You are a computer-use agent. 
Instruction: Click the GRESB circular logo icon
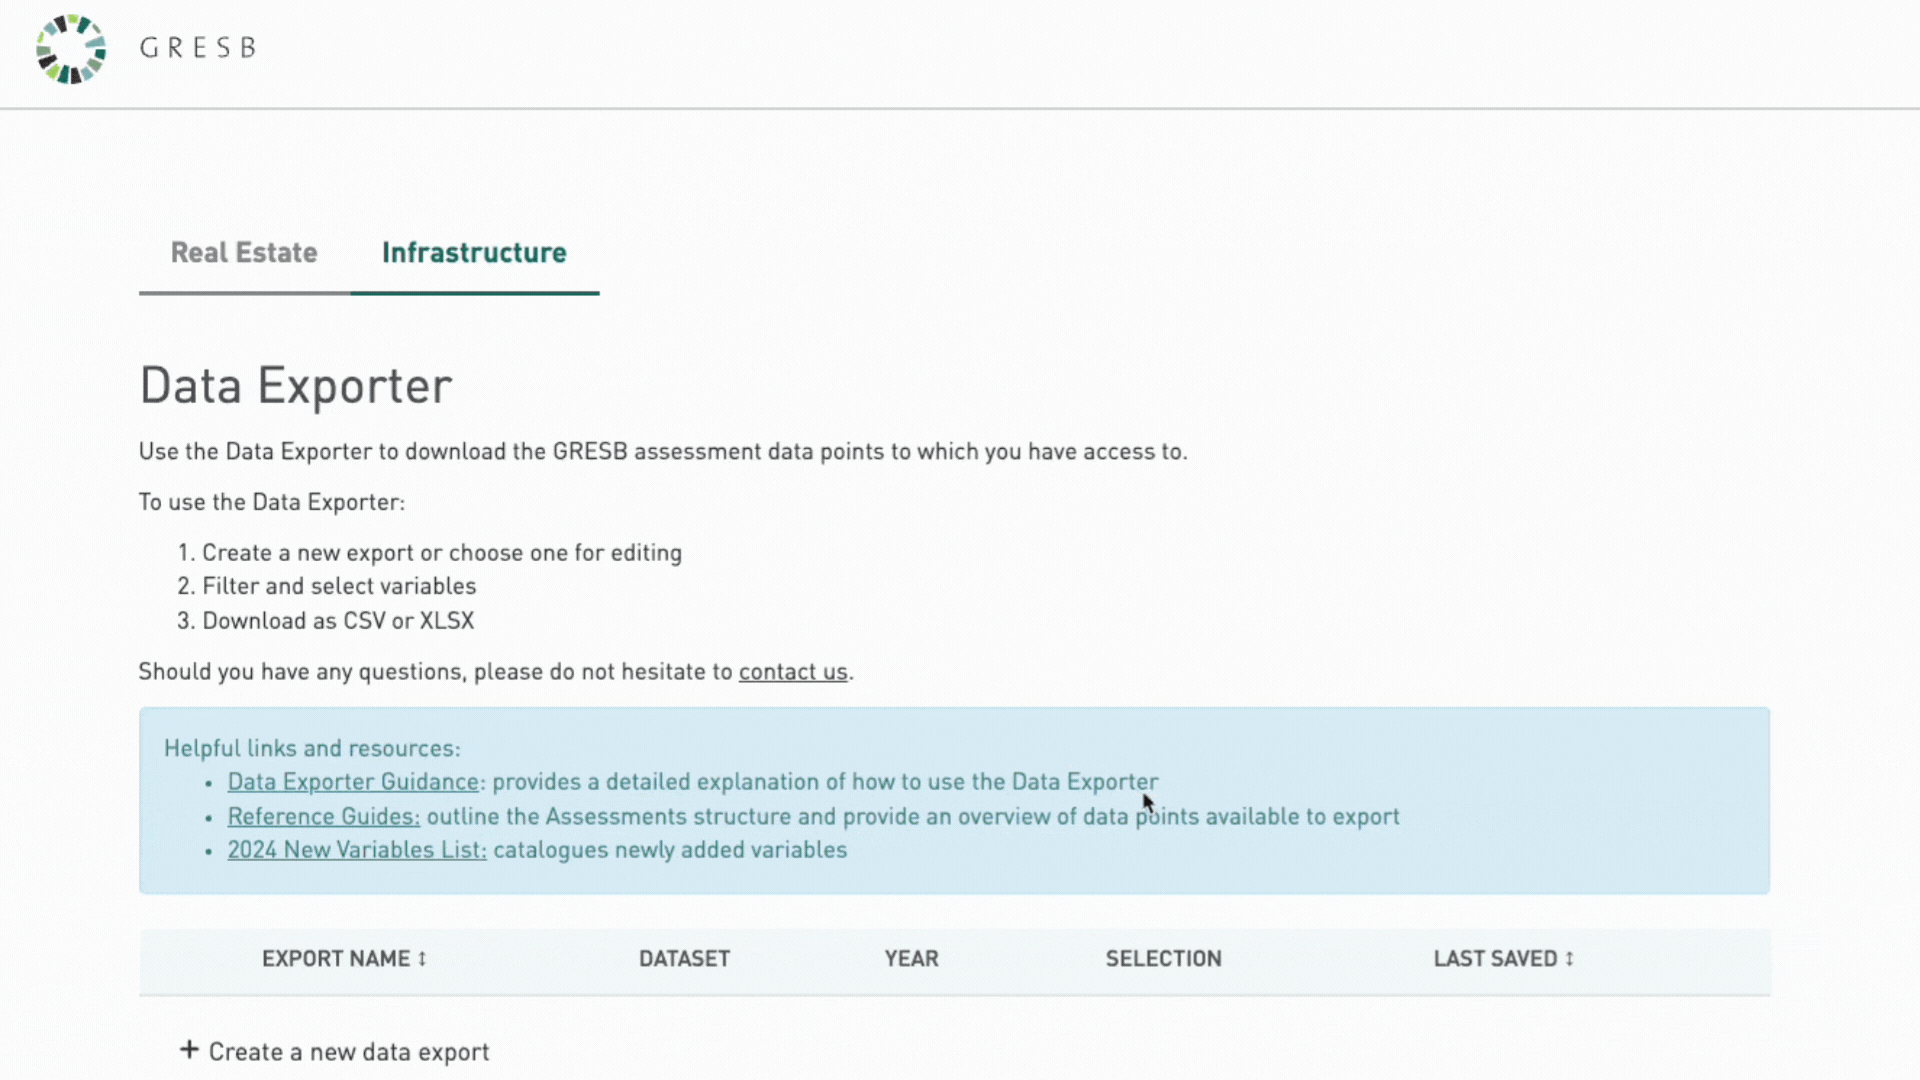tap(71, 49)
